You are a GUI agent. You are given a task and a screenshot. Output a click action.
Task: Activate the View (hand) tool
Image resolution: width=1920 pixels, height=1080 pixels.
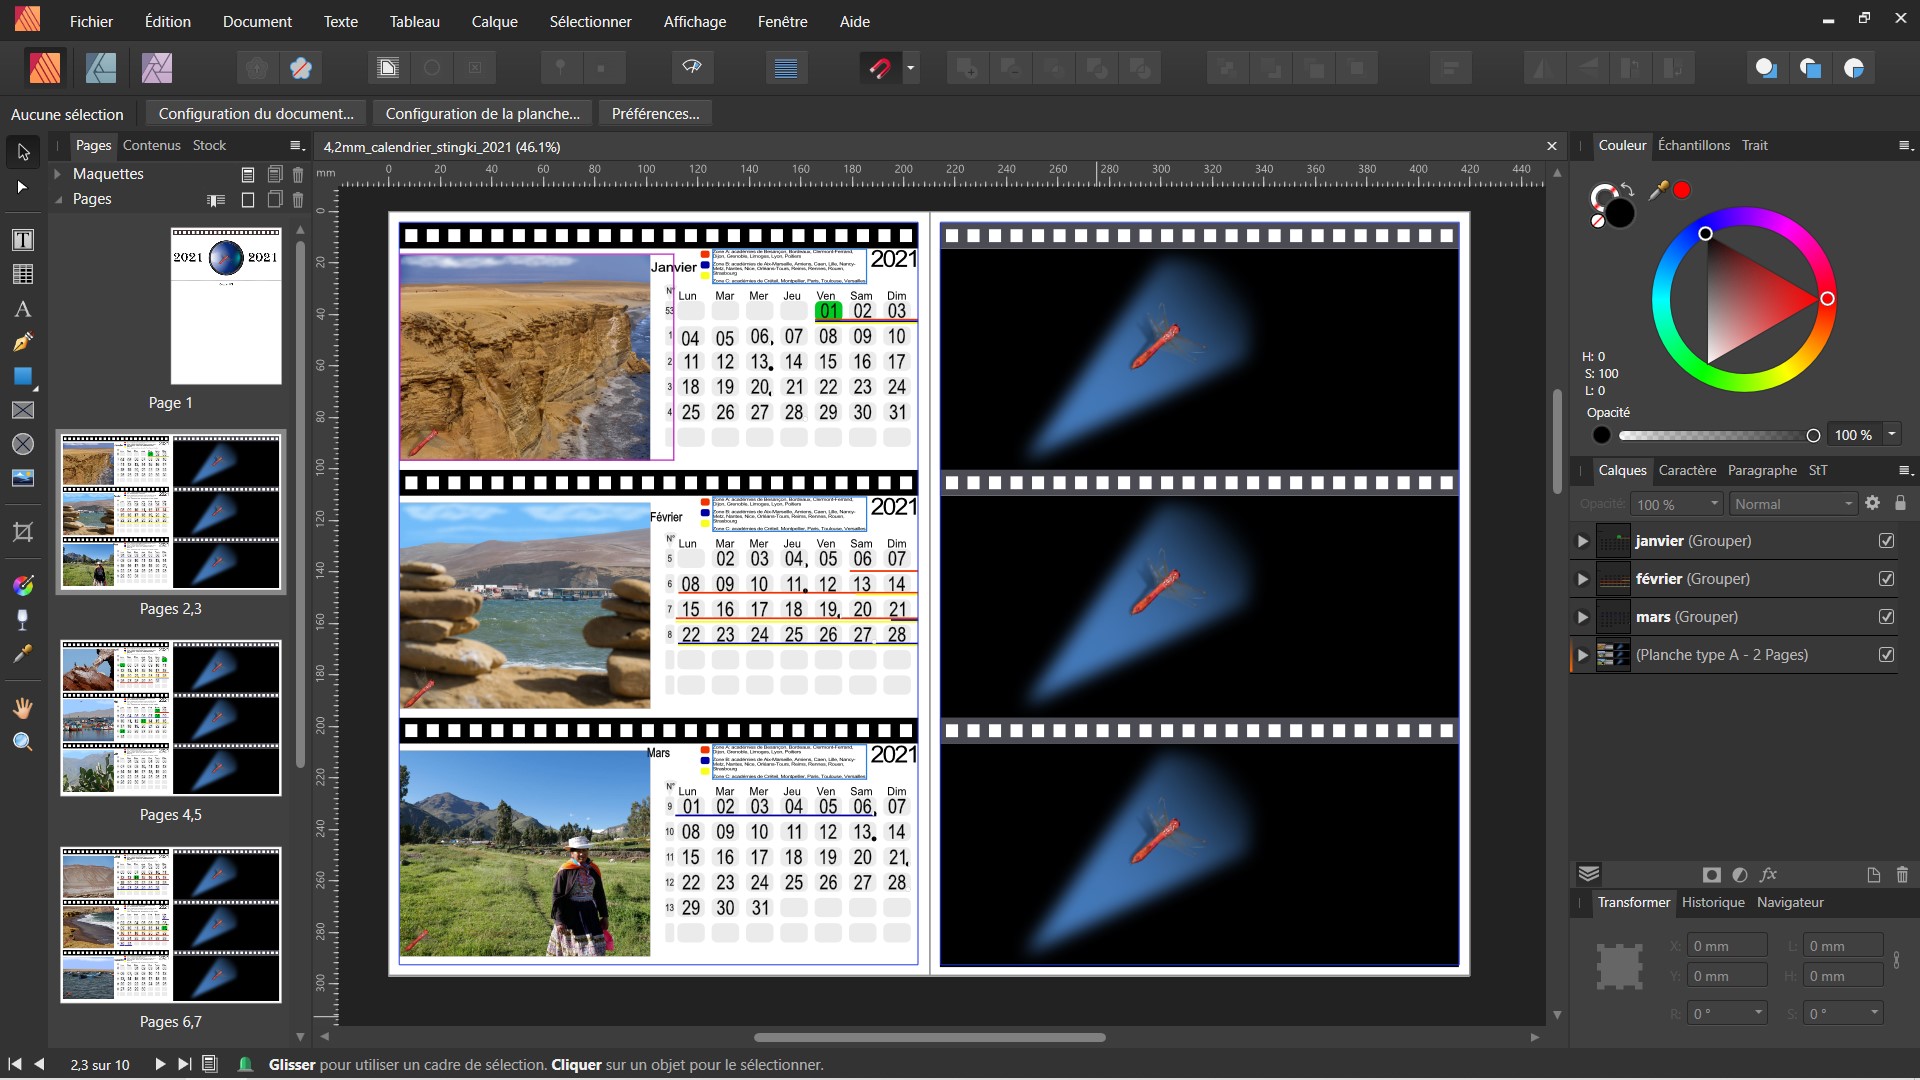click(22, 708)
